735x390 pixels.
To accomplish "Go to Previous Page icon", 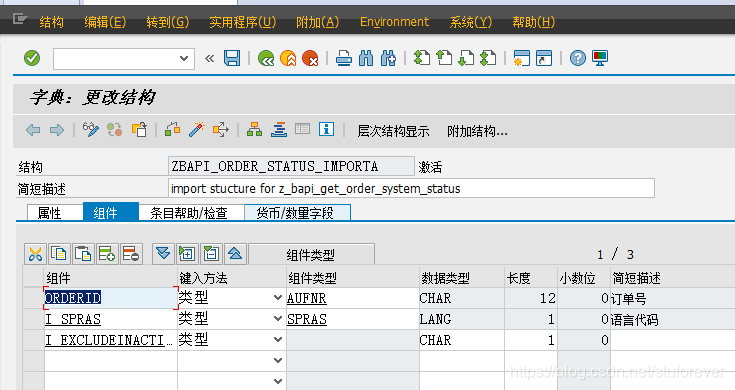I will [x=444, y=59].
